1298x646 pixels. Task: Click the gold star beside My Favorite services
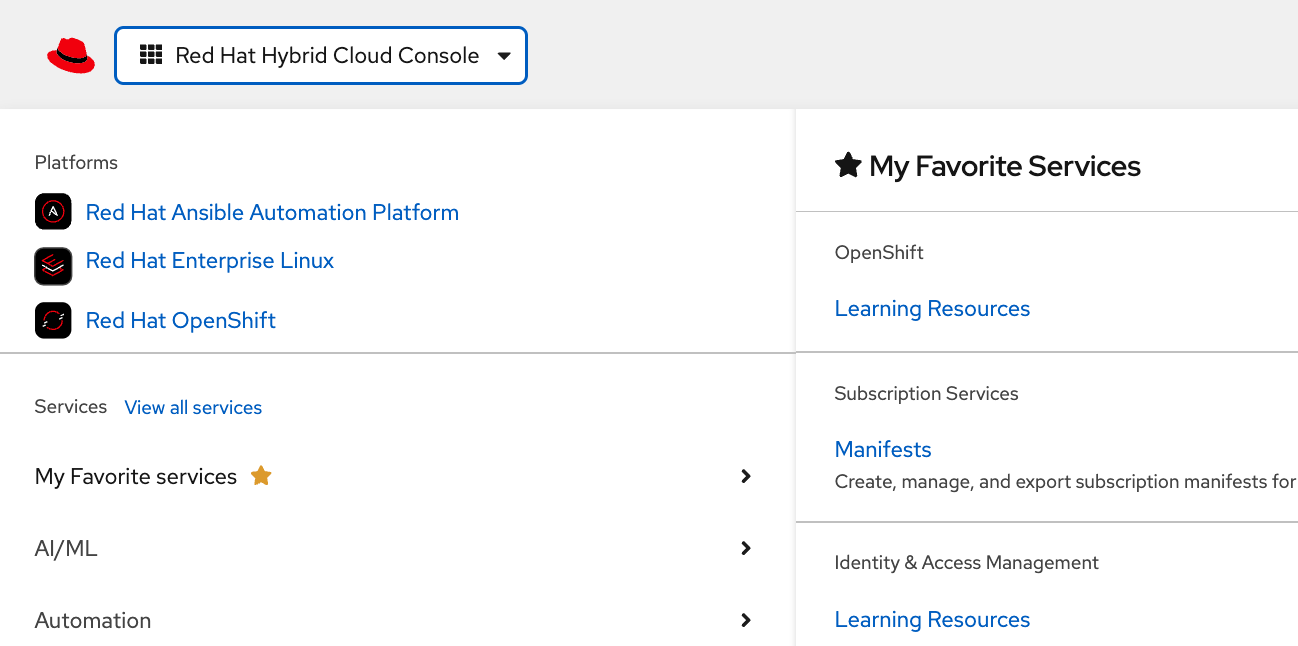261,476
